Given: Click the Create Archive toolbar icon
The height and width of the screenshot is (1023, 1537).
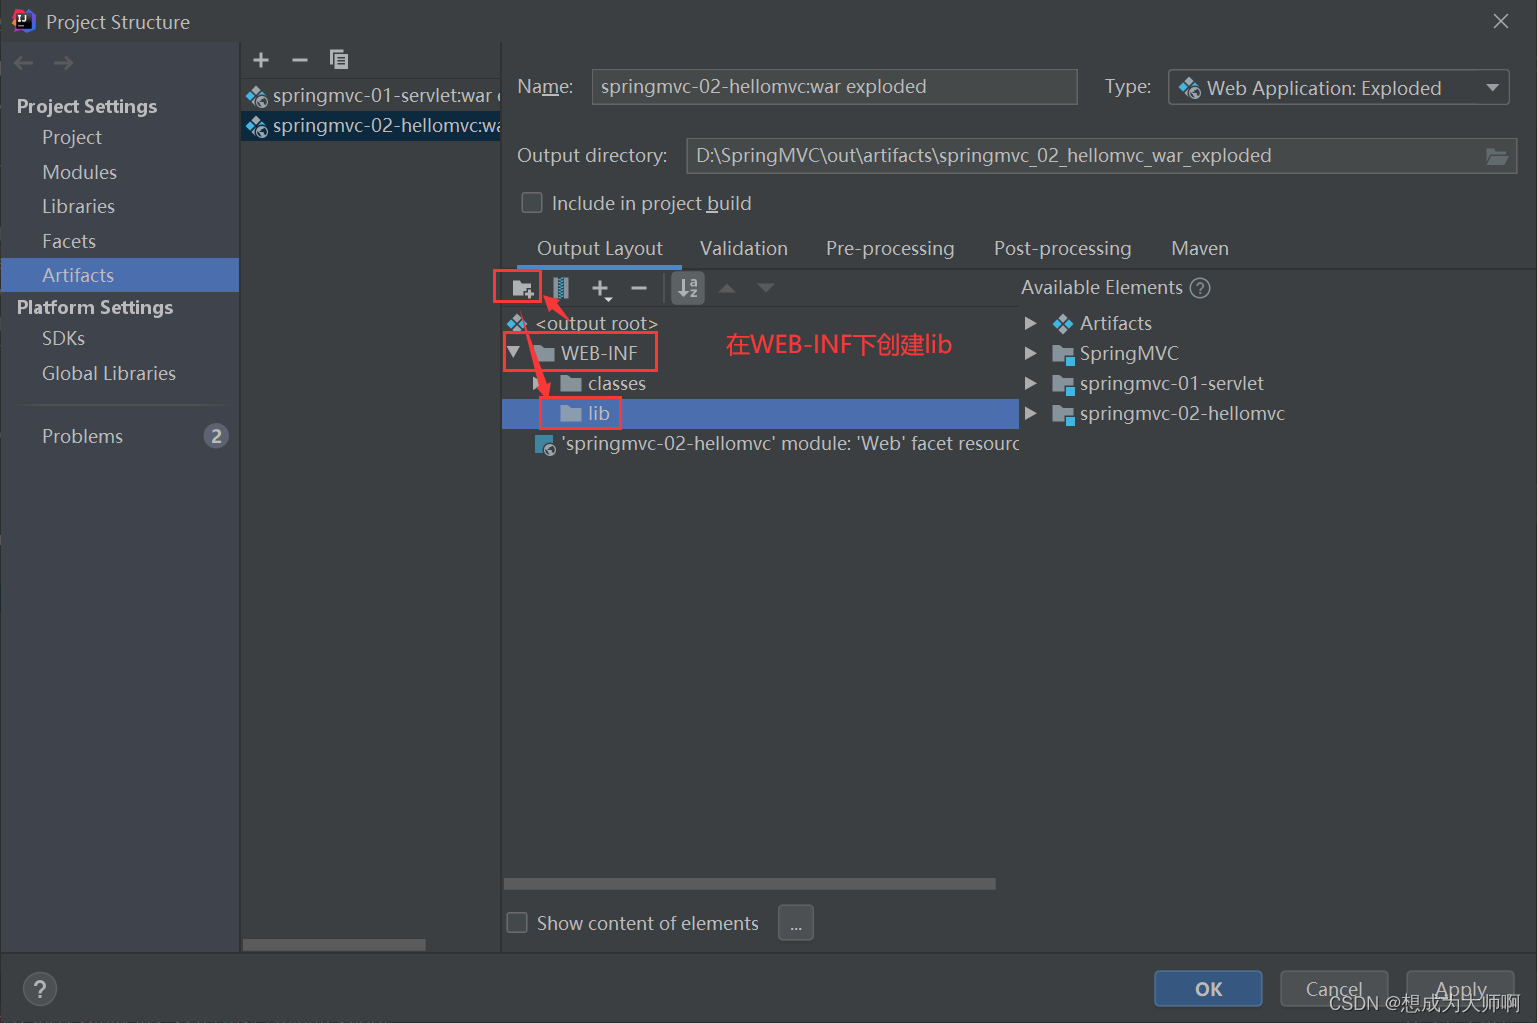Looking at the screenshot, I should pos(561,289).
